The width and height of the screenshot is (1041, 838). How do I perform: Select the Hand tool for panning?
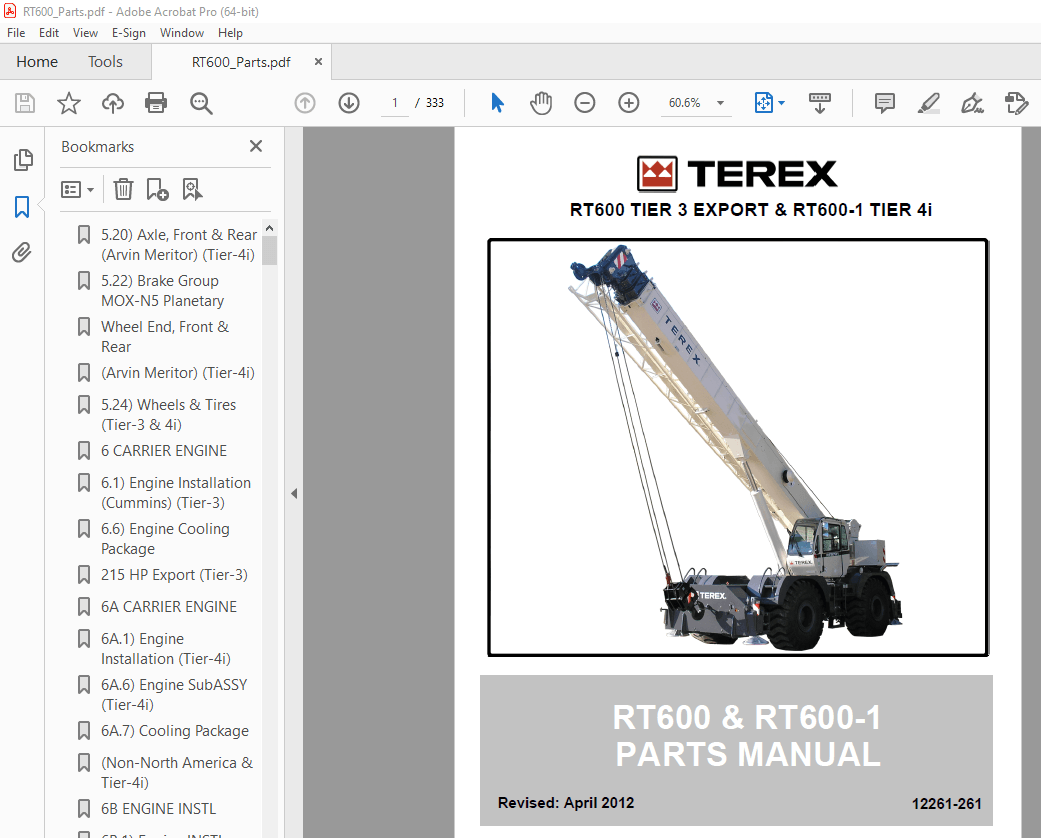coord(540,102)
